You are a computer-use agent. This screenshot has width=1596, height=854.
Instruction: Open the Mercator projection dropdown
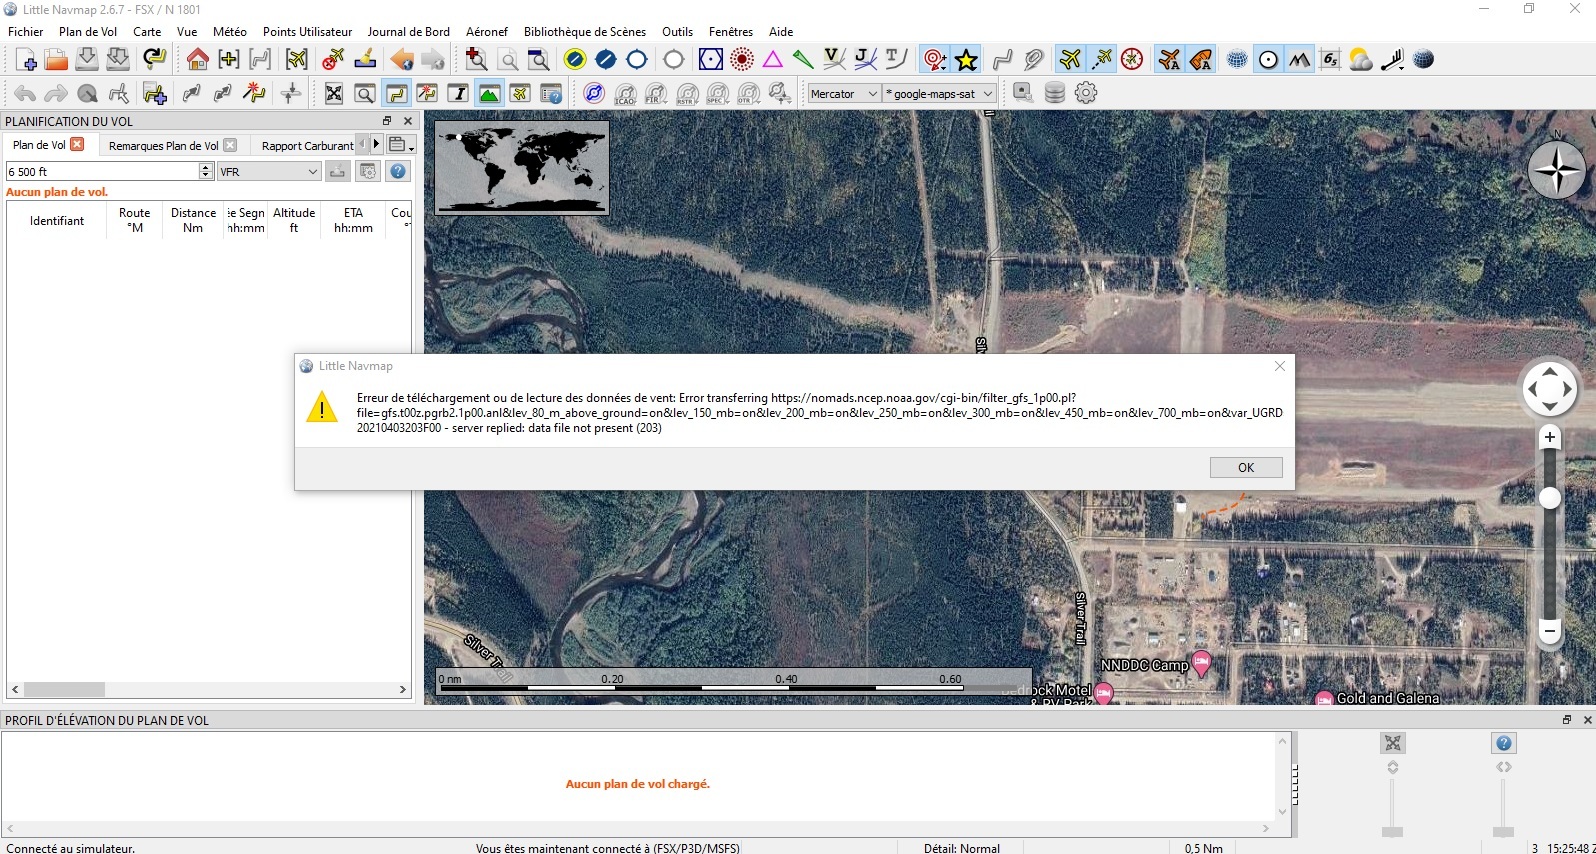point(843,93)
